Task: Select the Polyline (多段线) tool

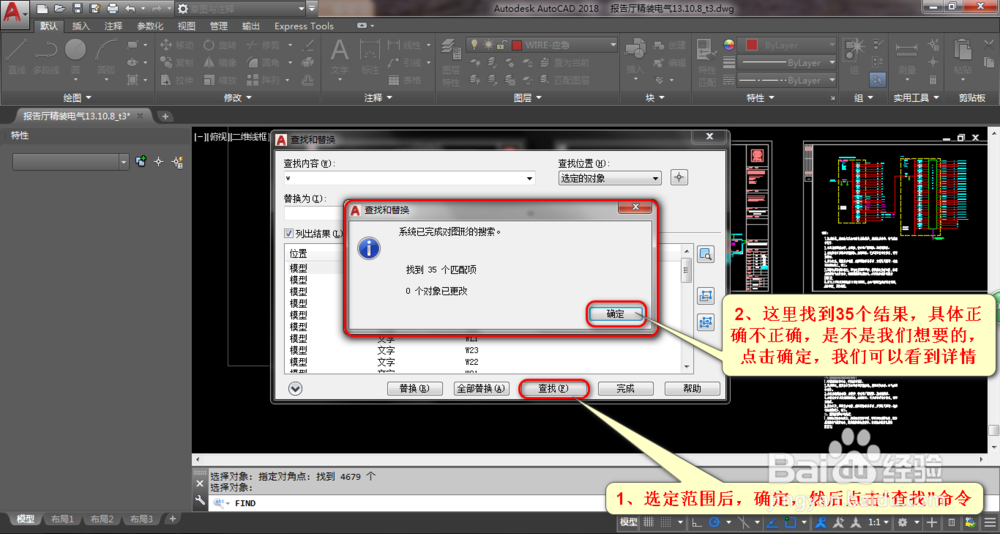Action: pos(46,56)
